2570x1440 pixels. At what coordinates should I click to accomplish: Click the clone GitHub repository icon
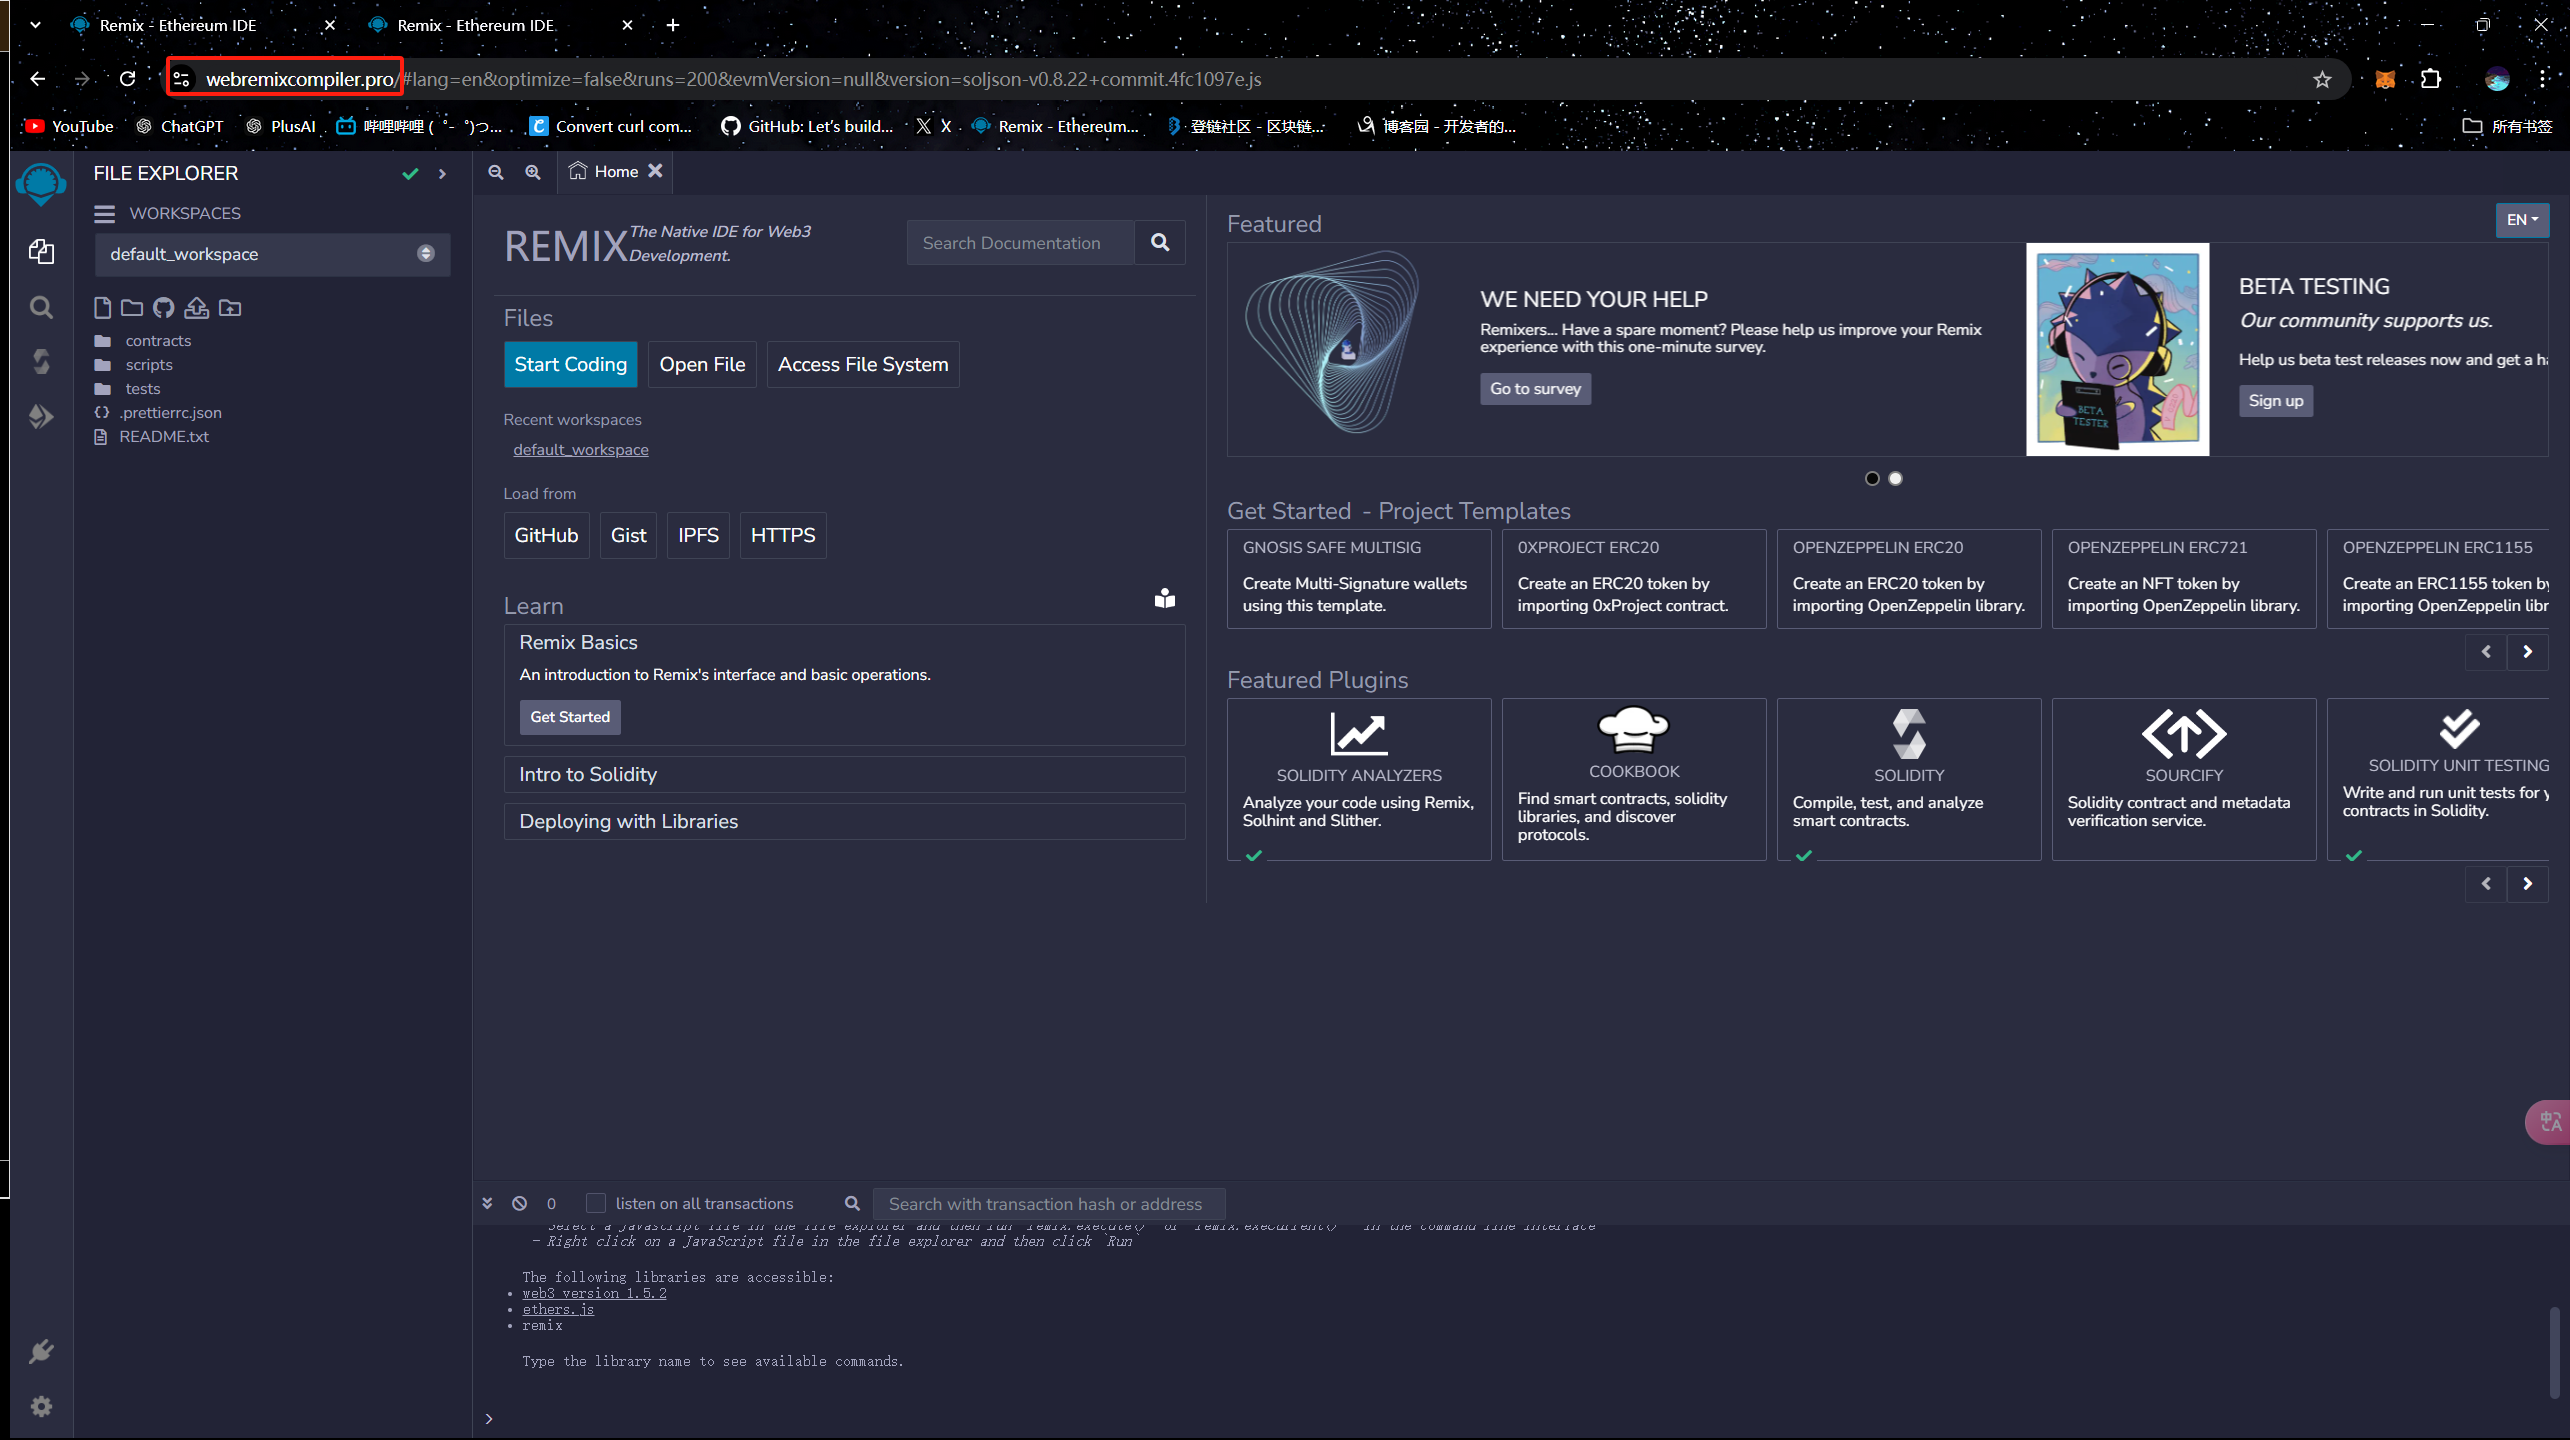coord(164,308)
